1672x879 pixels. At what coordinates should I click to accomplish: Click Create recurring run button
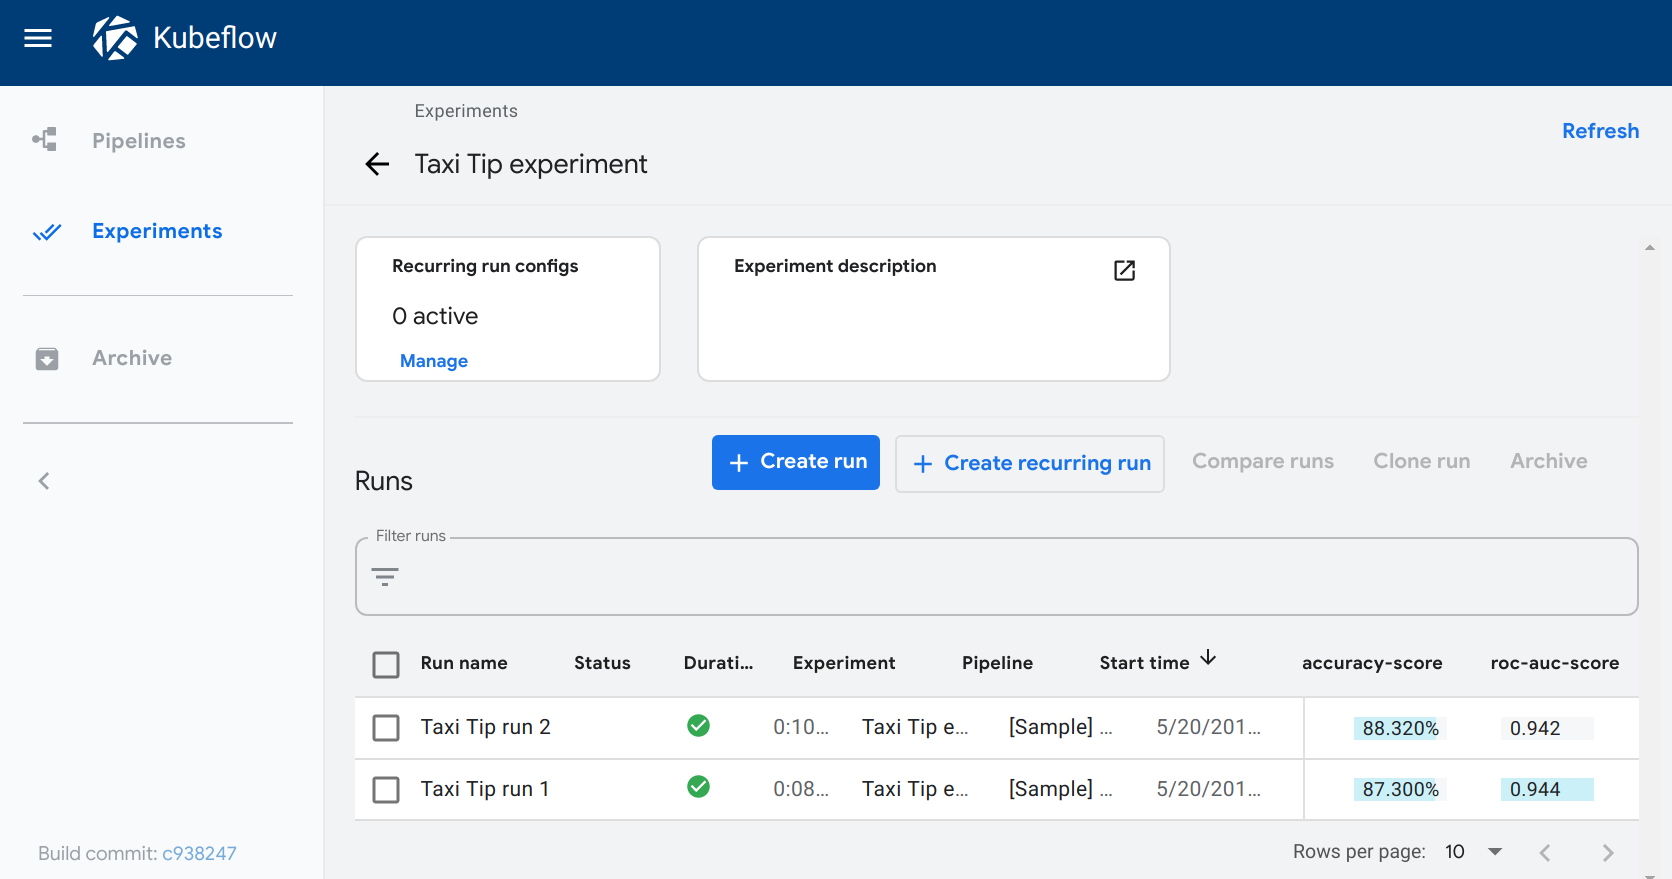(x=1030, y=464)
